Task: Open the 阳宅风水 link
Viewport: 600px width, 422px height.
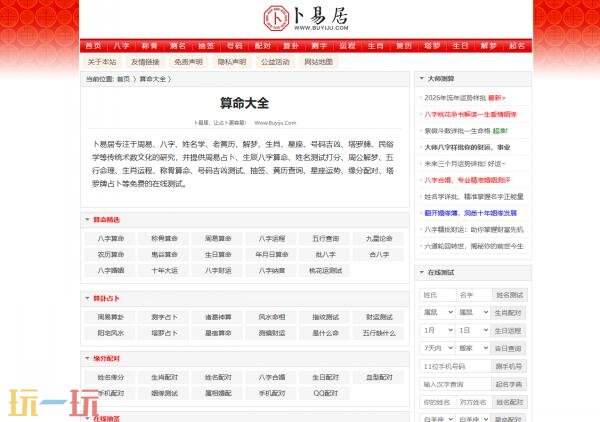Action: click(x=111, y=333)
